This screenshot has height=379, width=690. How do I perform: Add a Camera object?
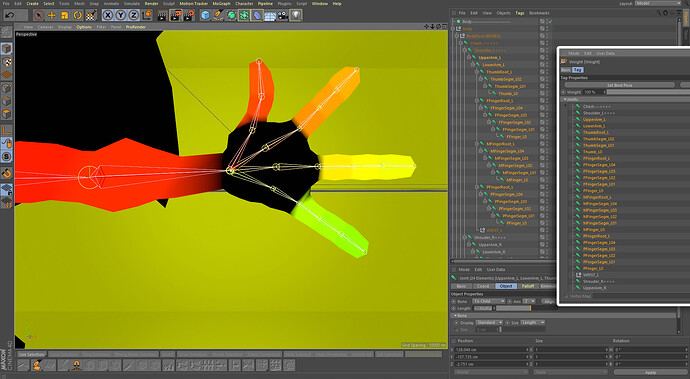point(283,15)
